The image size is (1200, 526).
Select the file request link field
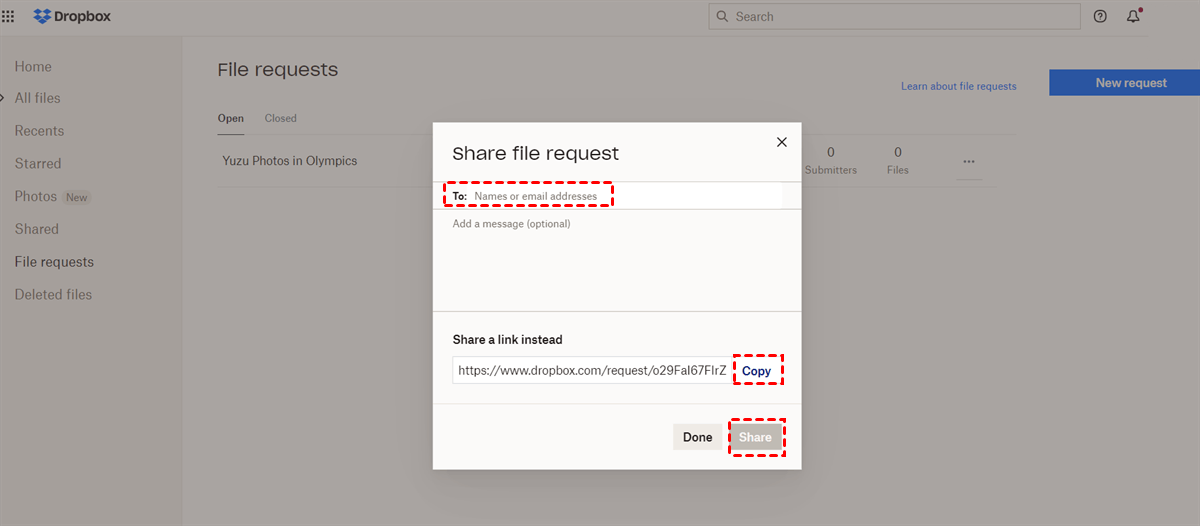592,371
